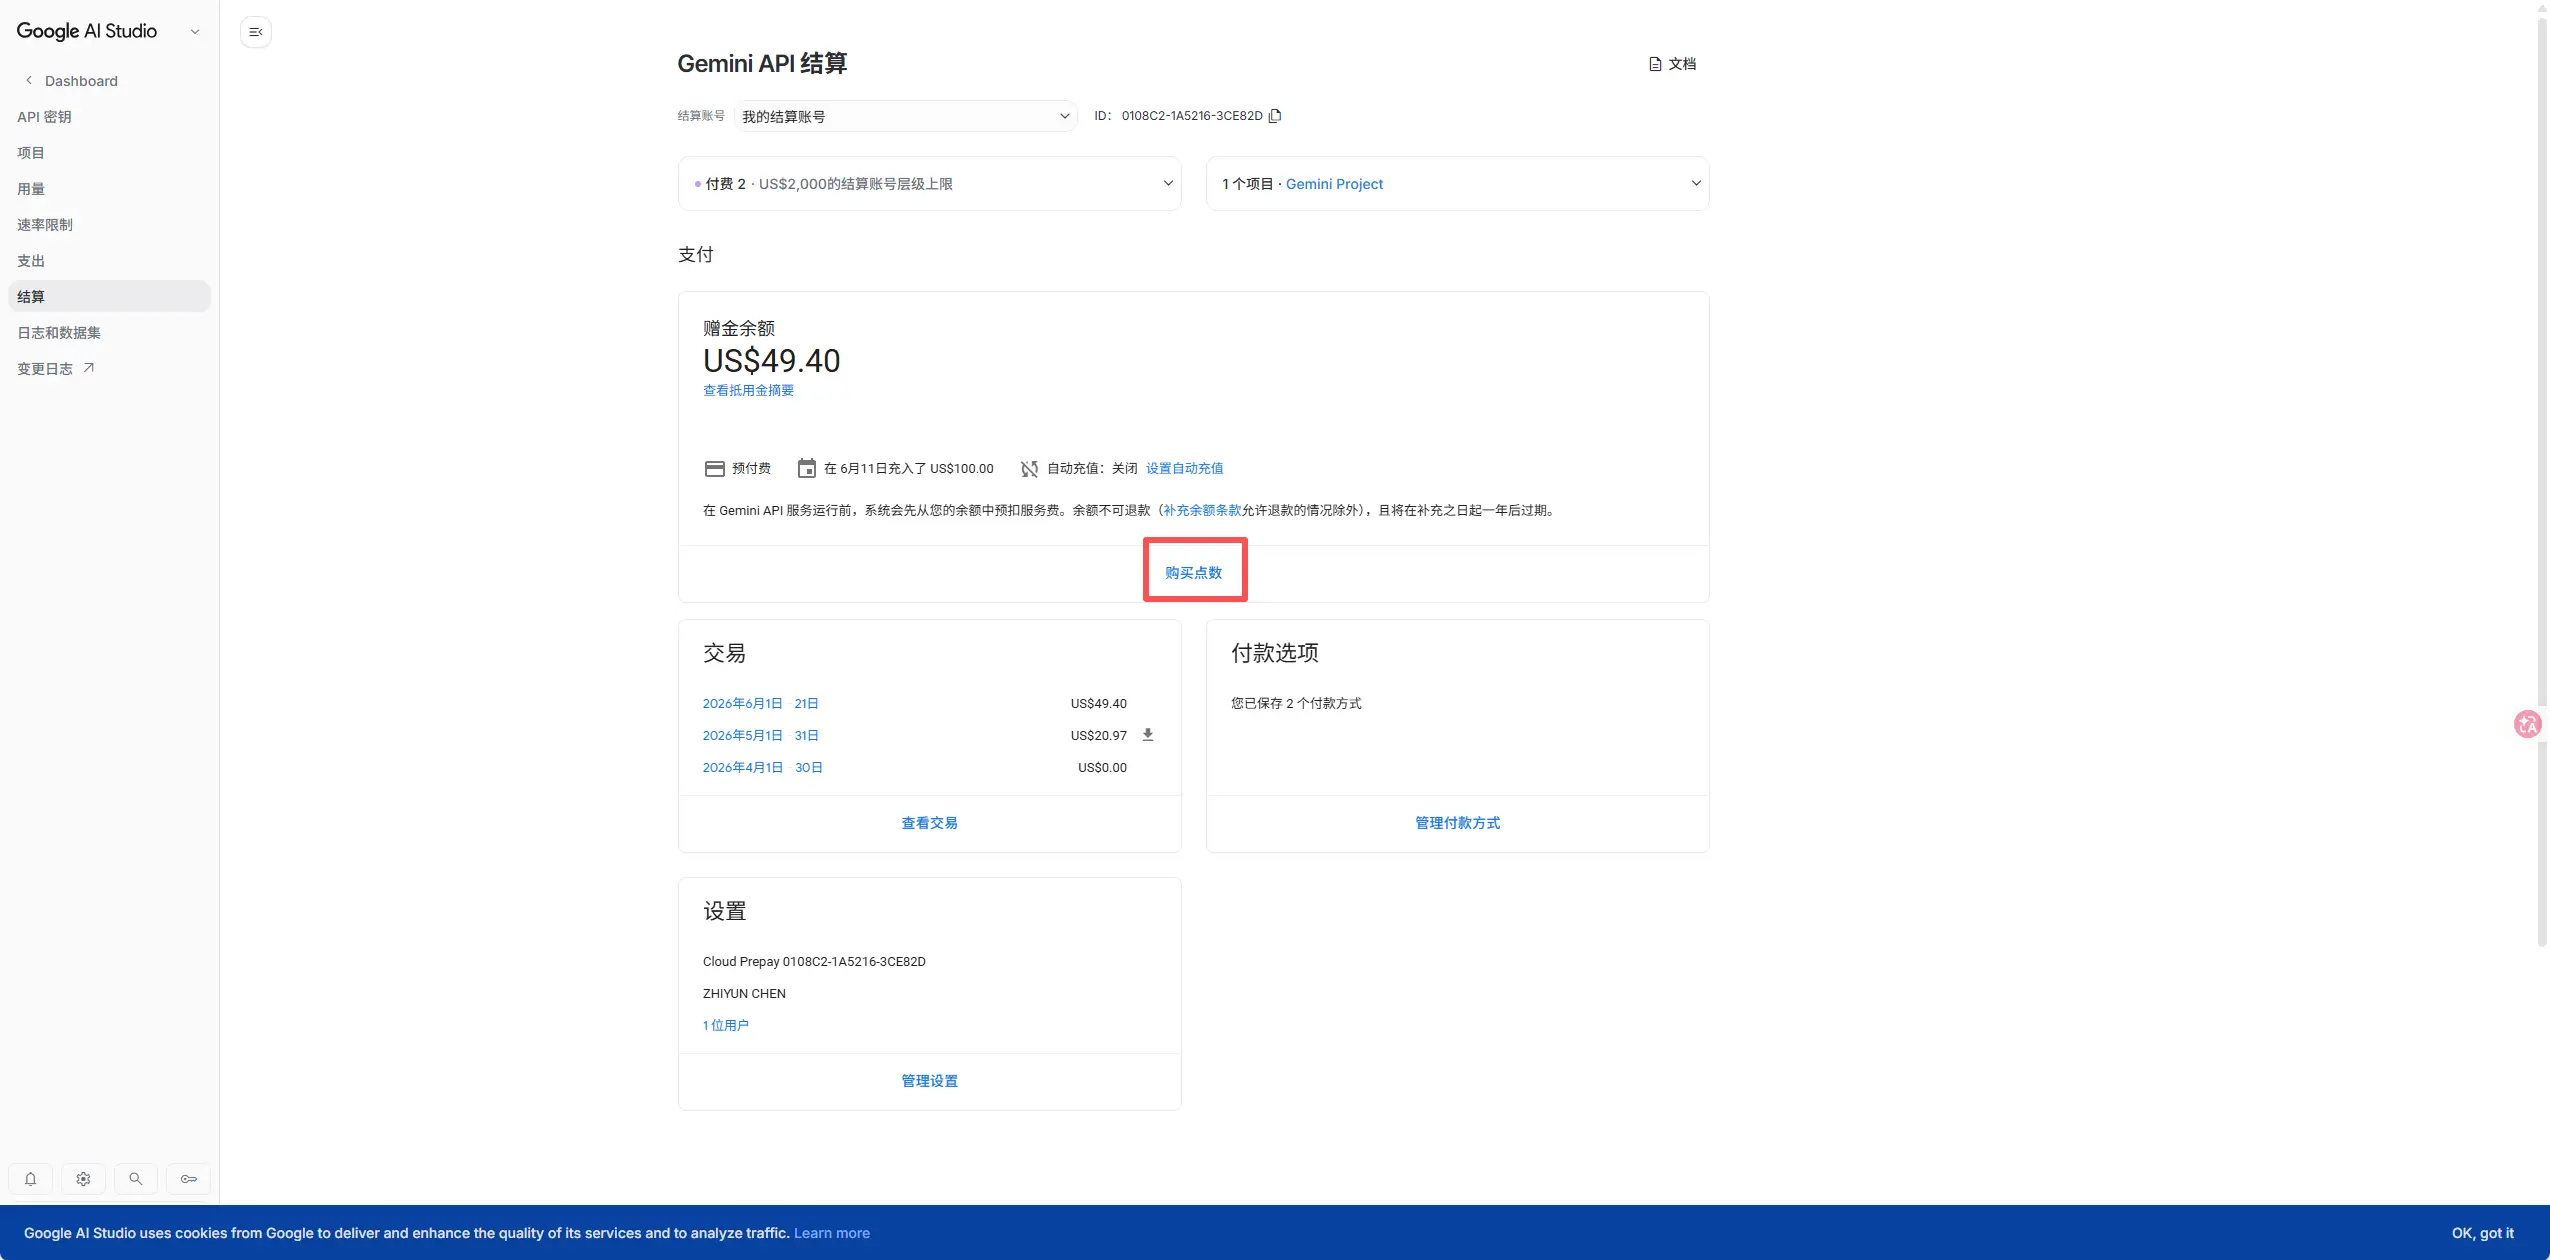Download the 2026年5月1日 transaction invoice
Image resolution: width=2550 pixels, height=1260 pixels.
coord(1148,735)
